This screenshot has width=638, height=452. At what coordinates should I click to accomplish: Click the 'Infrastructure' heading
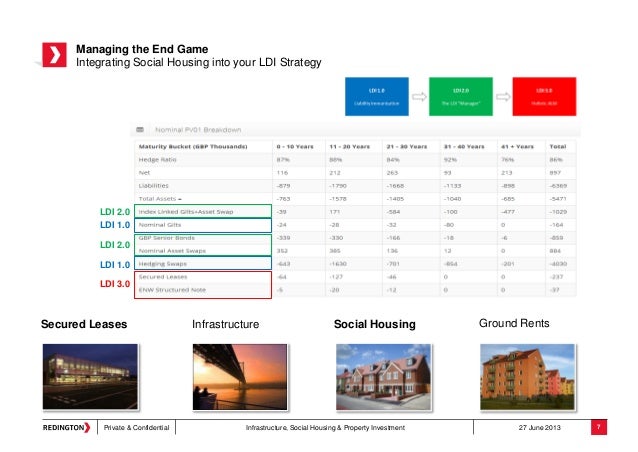tap(225, 324)
